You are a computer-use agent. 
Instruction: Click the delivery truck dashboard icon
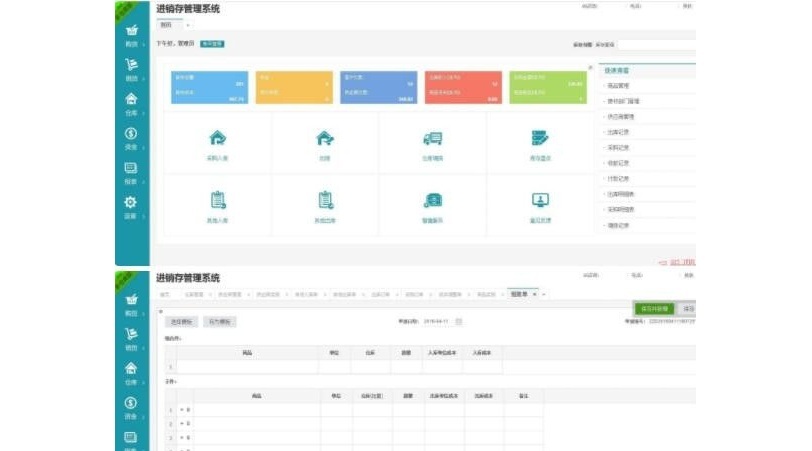coord(432,138)
